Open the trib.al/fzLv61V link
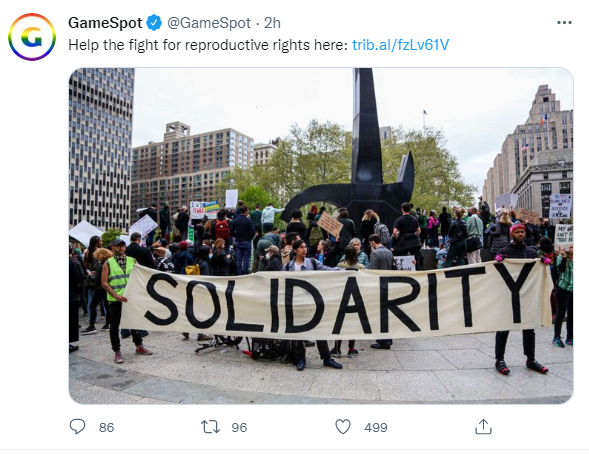Viewport: 589px width, 459px height. point(400,45)
